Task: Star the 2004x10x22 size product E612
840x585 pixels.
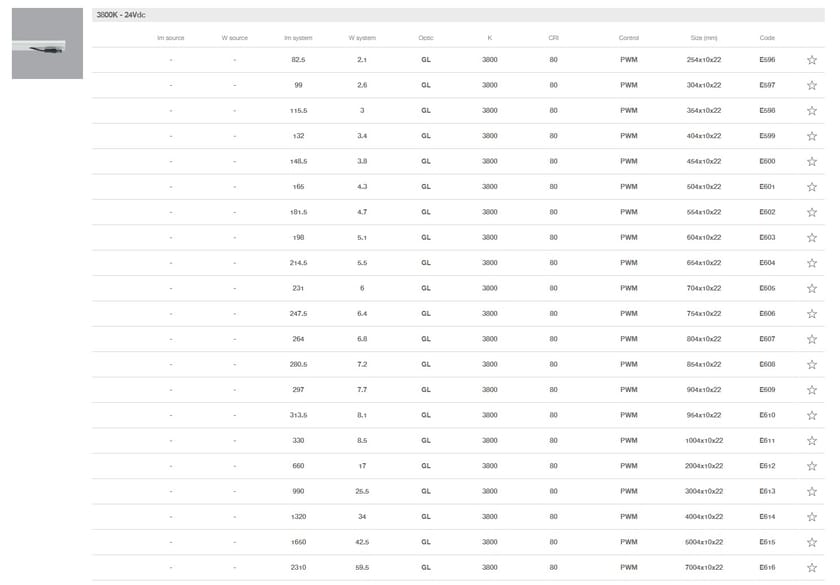Action: click(x=811, y=466)
